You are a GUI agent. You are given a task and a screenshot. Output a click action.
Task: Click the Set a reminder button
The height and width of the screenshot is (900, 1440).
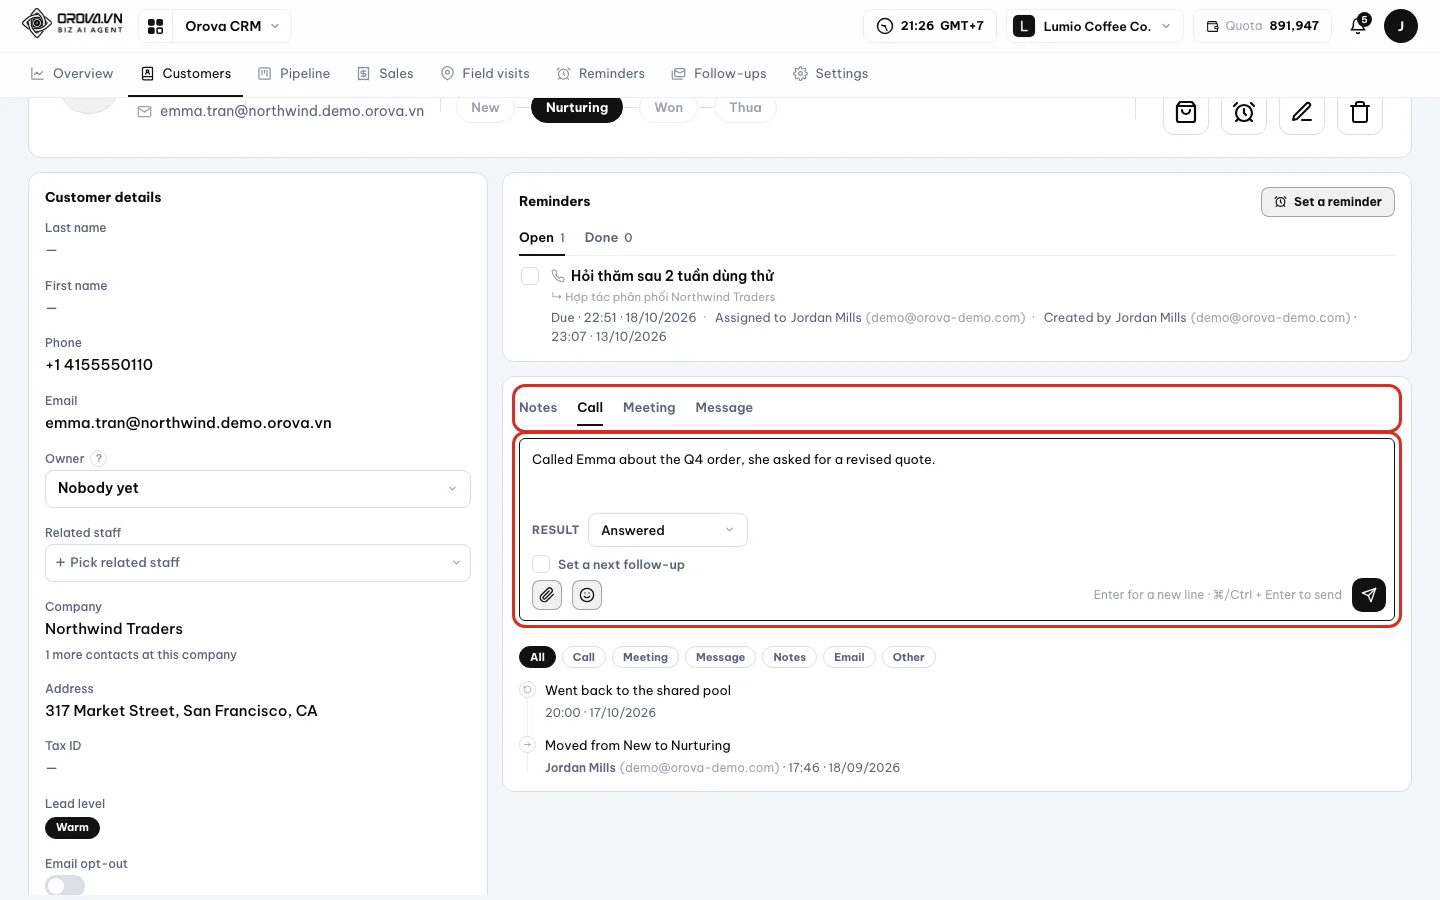[1328, 202]
